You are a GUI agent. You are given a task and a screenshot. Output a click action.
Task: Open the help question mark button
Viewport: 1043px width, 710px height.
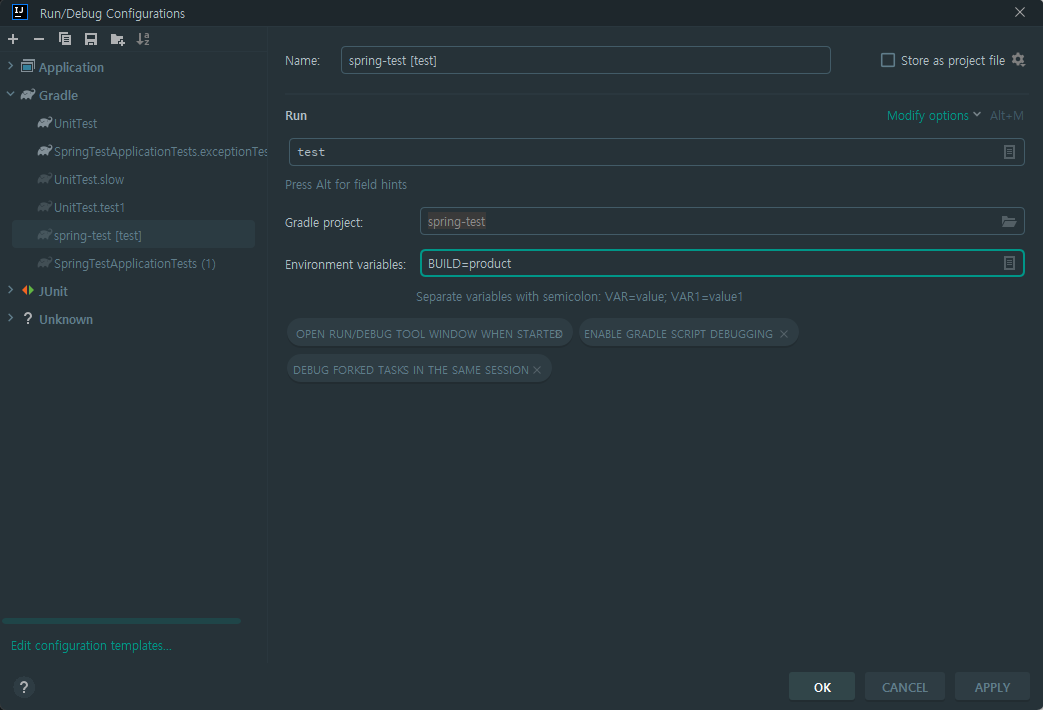coord(24,687)
